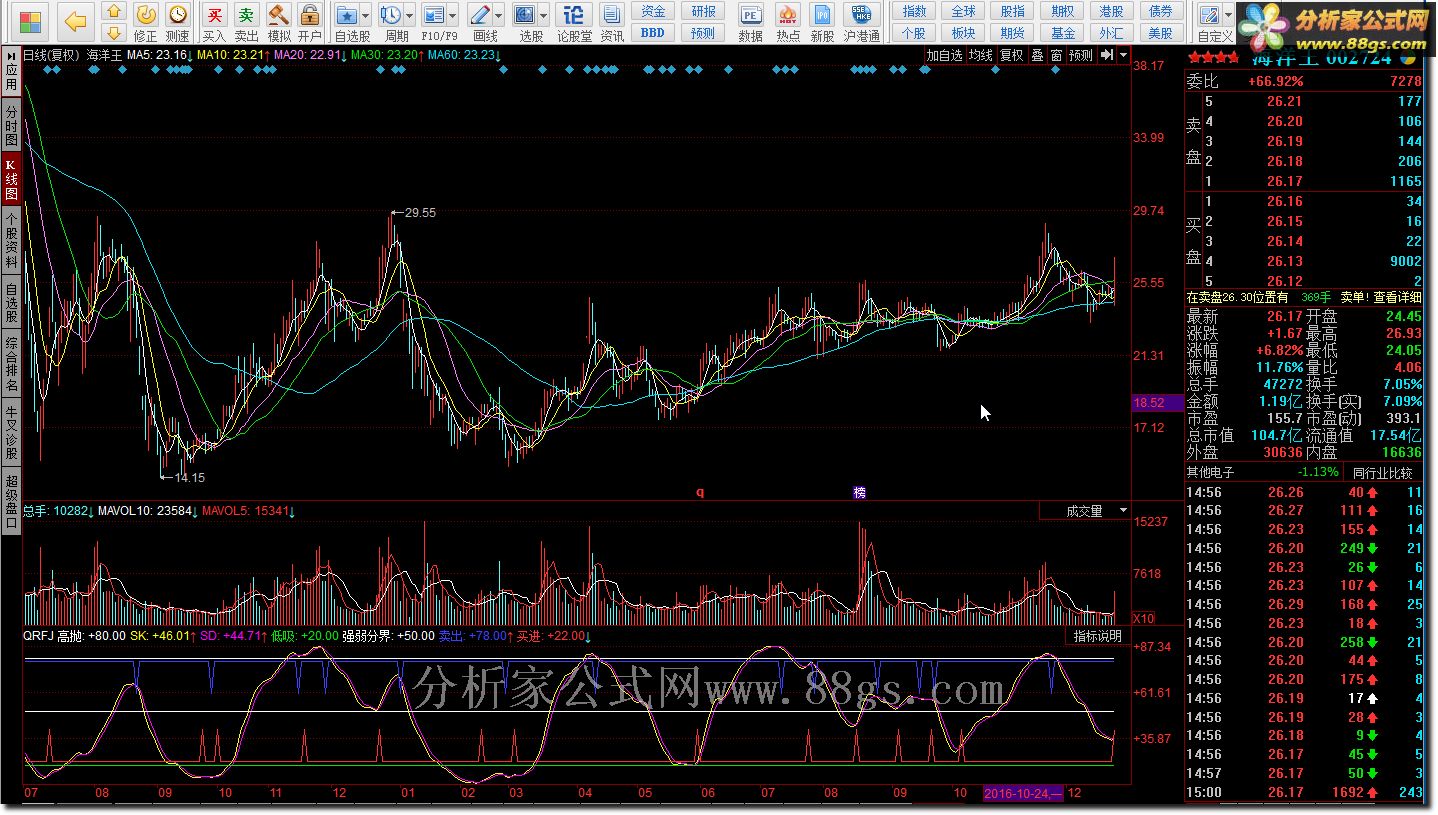Open the 修正 correction tool
The width and height of the screenshot is (1438, 815).
tap(146, 22)
